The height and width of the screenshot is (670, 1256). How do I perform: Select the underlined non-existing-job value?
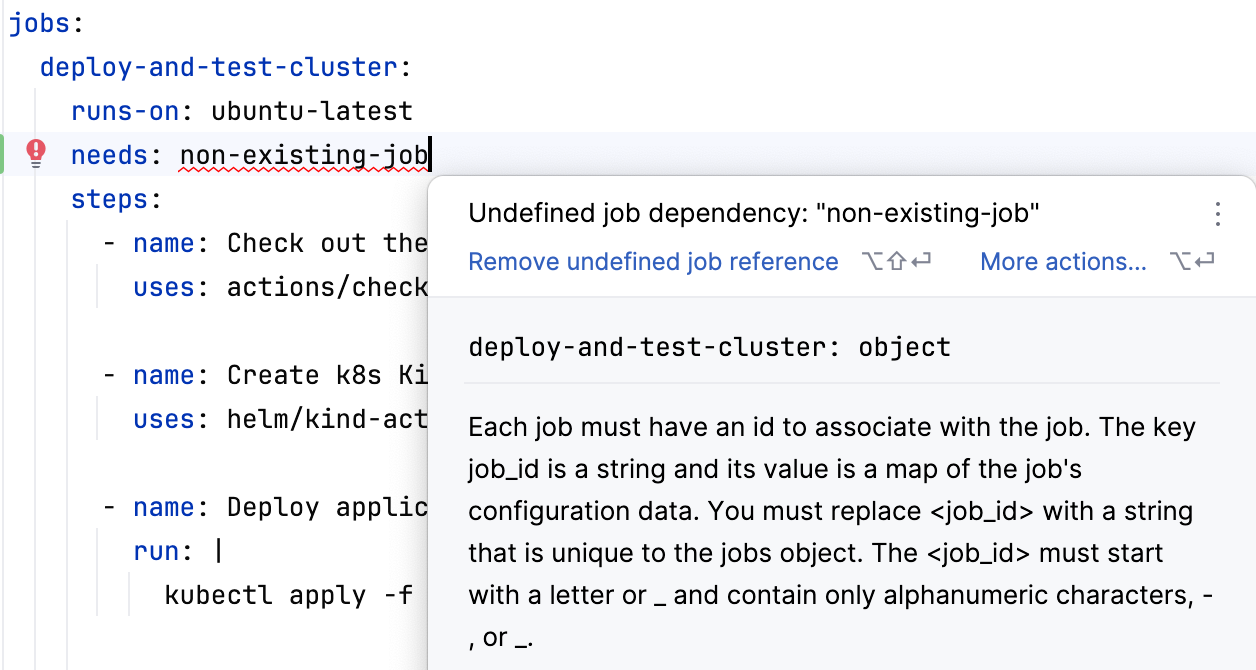(303, 154)
